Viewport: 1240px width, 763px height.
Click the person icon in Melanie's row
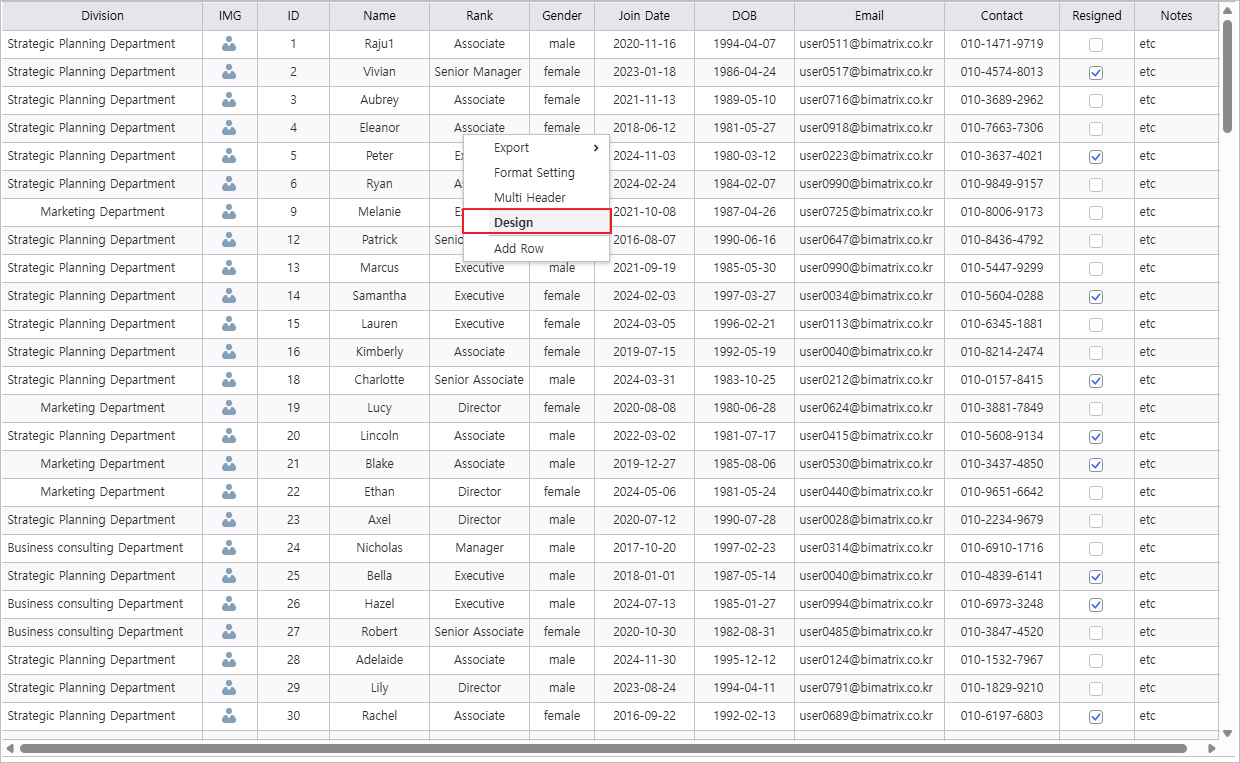click(229, 212)
